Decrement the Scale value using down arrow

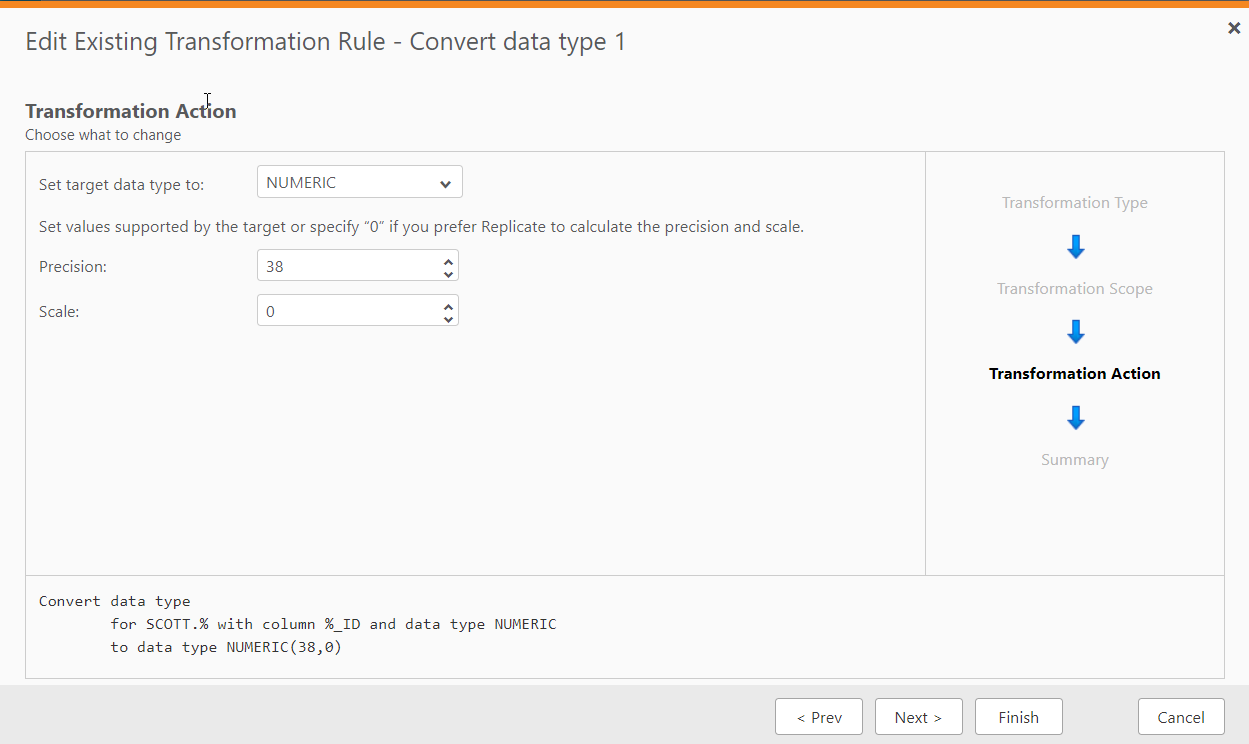point(448,318)
